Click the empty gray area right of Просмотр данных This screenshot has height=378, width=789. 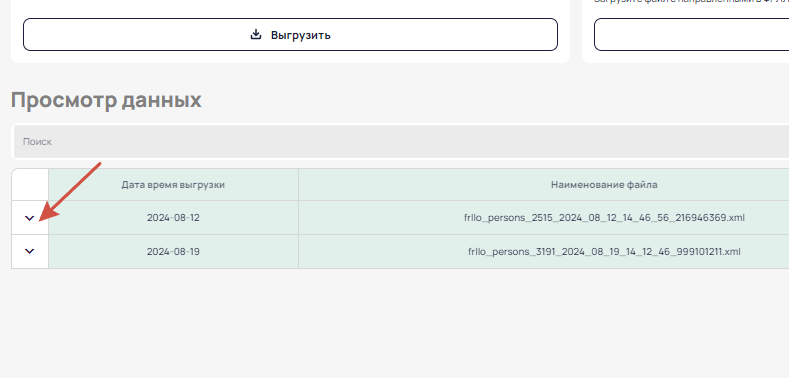point(493,100)
